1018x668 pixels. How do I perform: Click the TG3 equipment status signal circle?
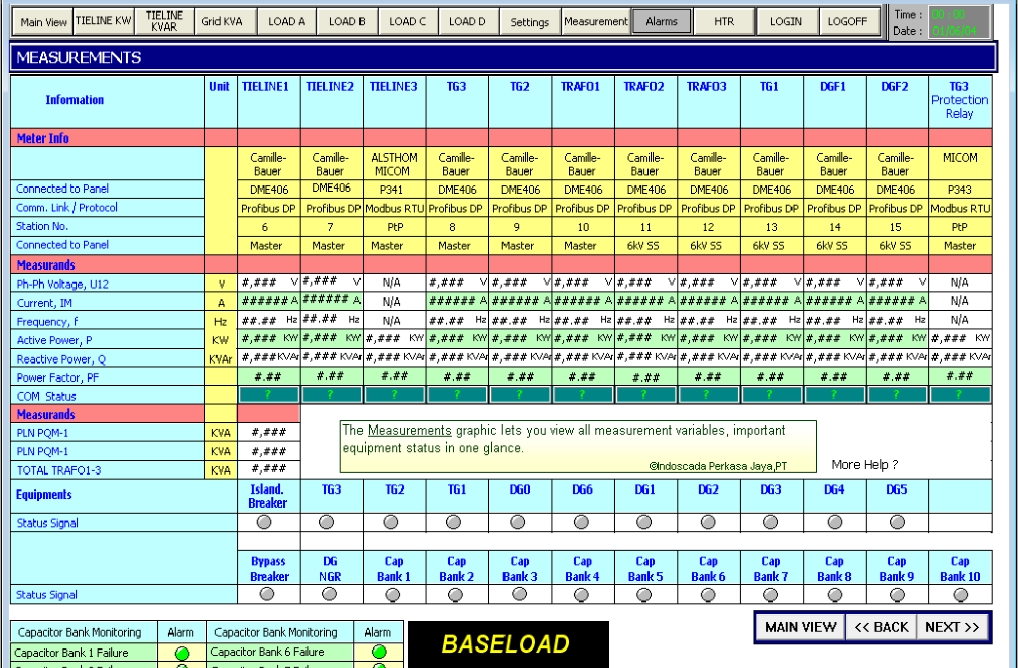pos(331,522)
